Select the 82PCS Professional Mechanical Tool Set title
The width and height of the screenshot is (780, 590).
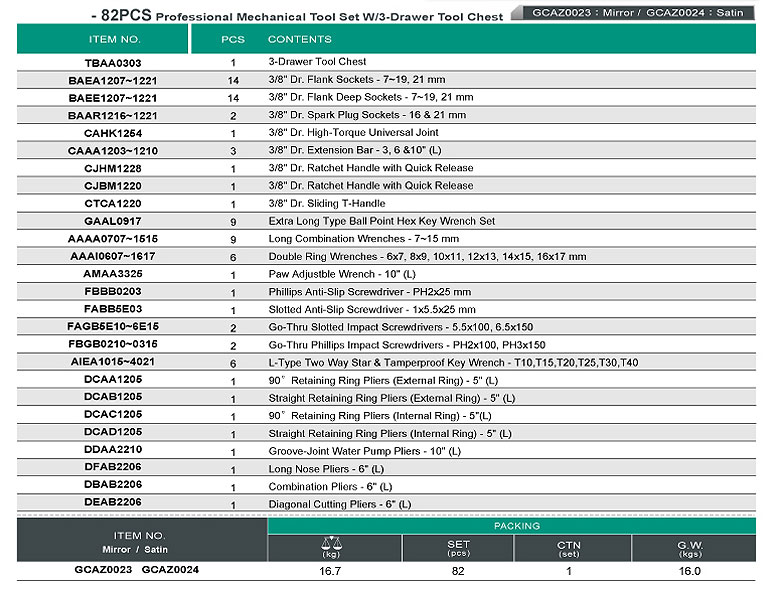(x=297, y=15)
